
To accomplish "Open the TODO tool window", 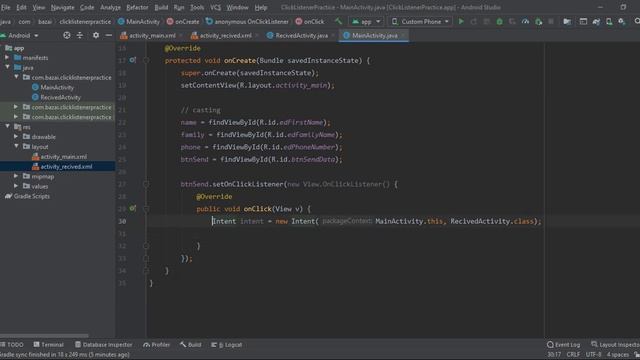I will pos(12,345).
